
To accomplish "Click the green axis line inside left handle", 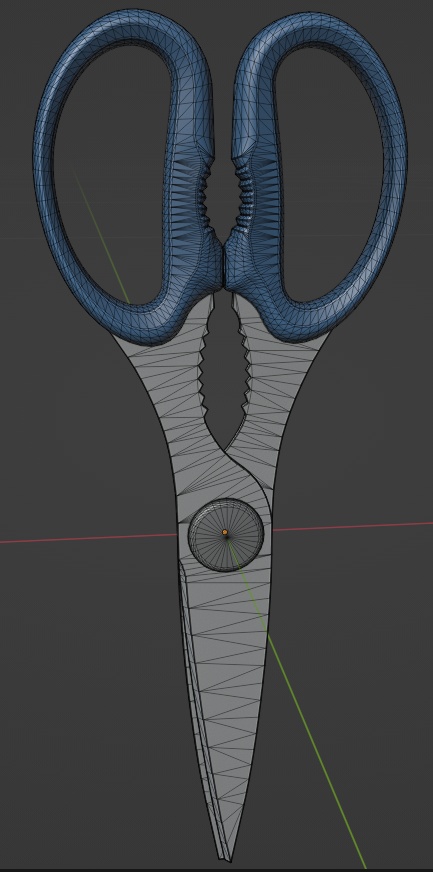I will 101,234.
